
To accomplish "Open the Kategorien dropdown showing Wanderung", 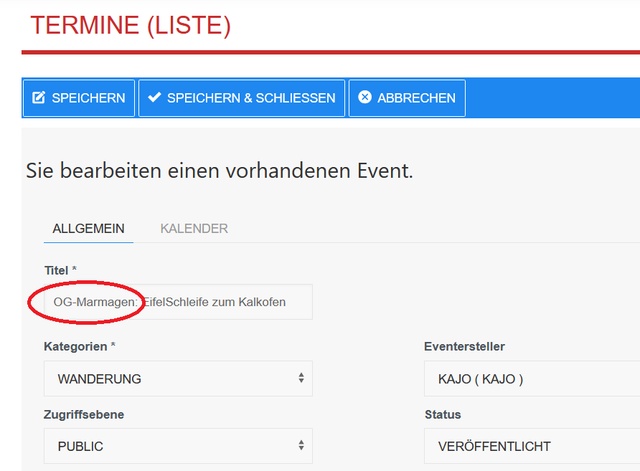I will pos(170,379).
